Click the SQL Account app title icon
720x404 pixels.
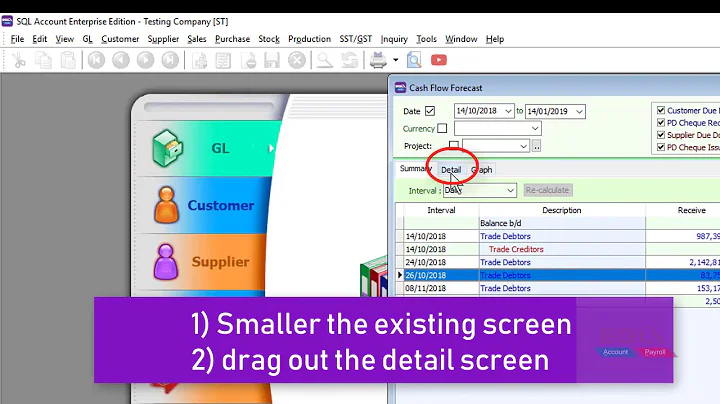(x=7, y=21)
